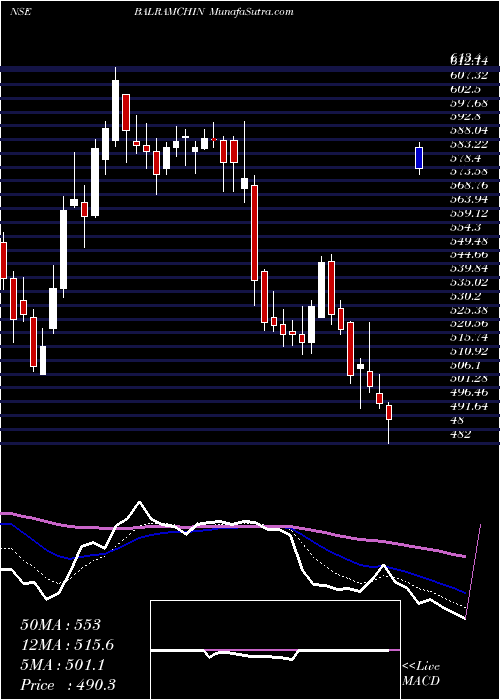Click the 559.12 price axis label
Image resolution: width=500 pixels, height=700 pixels.
click(x=469, y=213)
